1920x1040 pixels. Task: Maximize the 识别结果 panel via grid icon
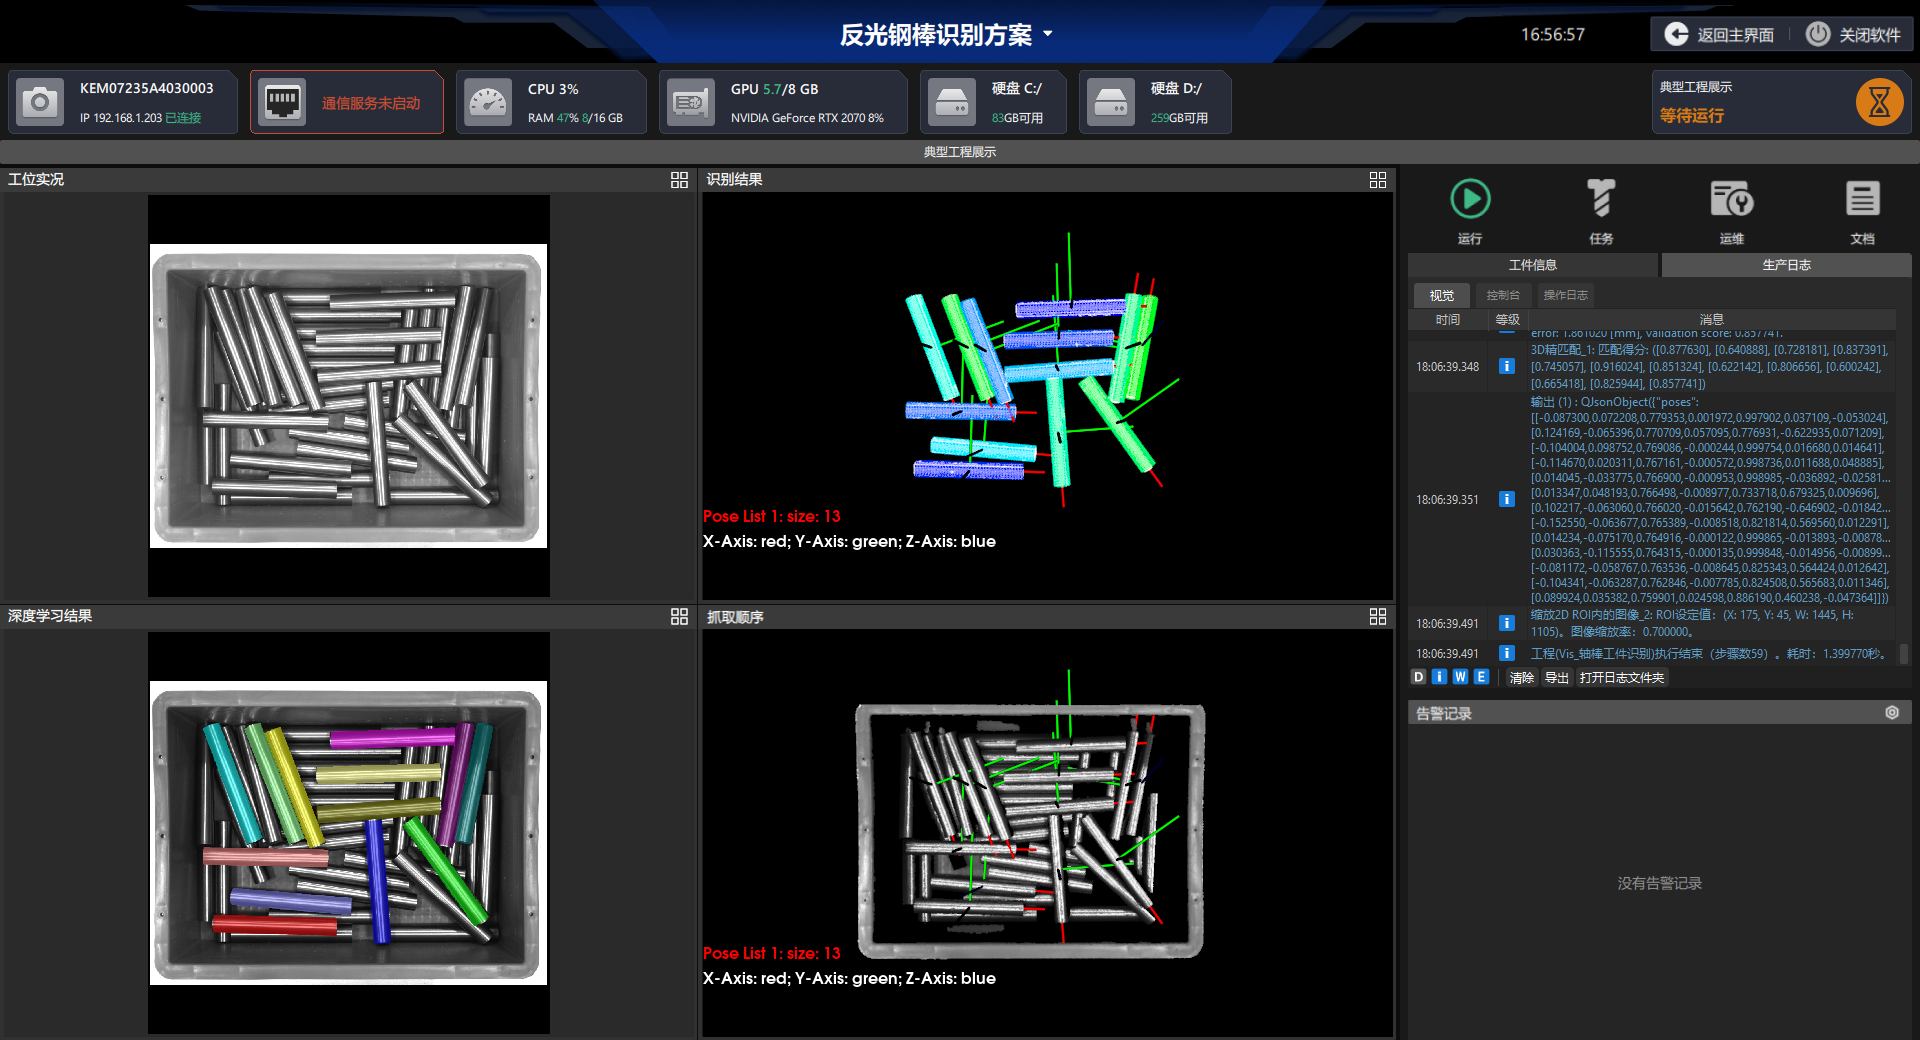coord(1377,180)
